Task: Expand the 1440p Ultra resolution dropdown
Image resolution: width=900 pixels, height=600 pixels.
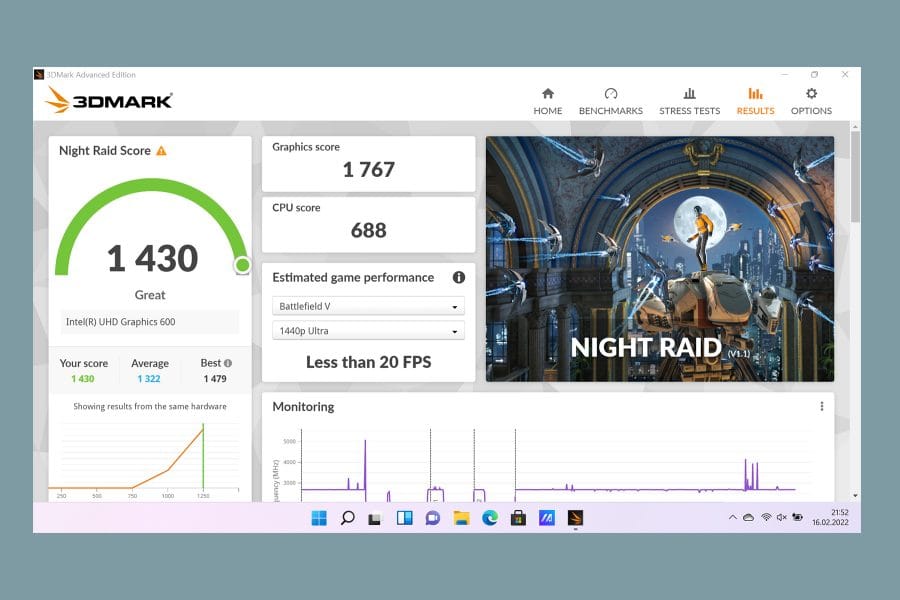Action: pyautogui.click(x=368, y=331)
